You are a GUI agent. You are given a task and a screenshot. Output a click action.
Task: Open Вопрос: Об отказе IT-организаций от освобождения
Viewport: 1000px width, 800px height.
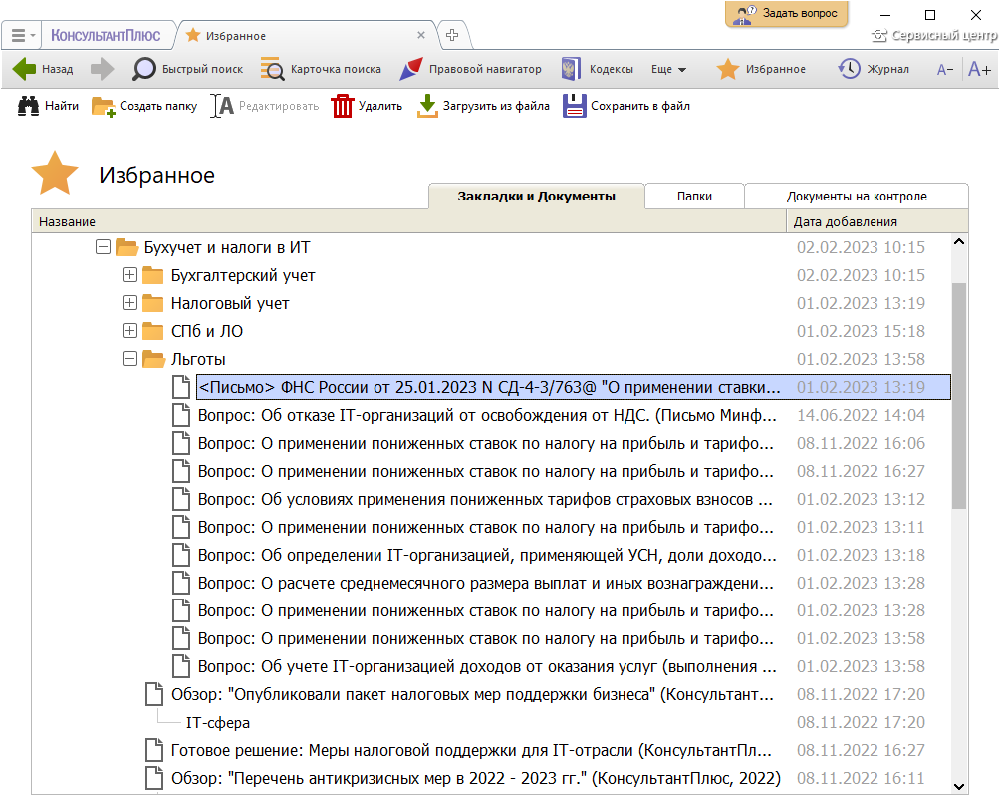(x=487, y=415)
